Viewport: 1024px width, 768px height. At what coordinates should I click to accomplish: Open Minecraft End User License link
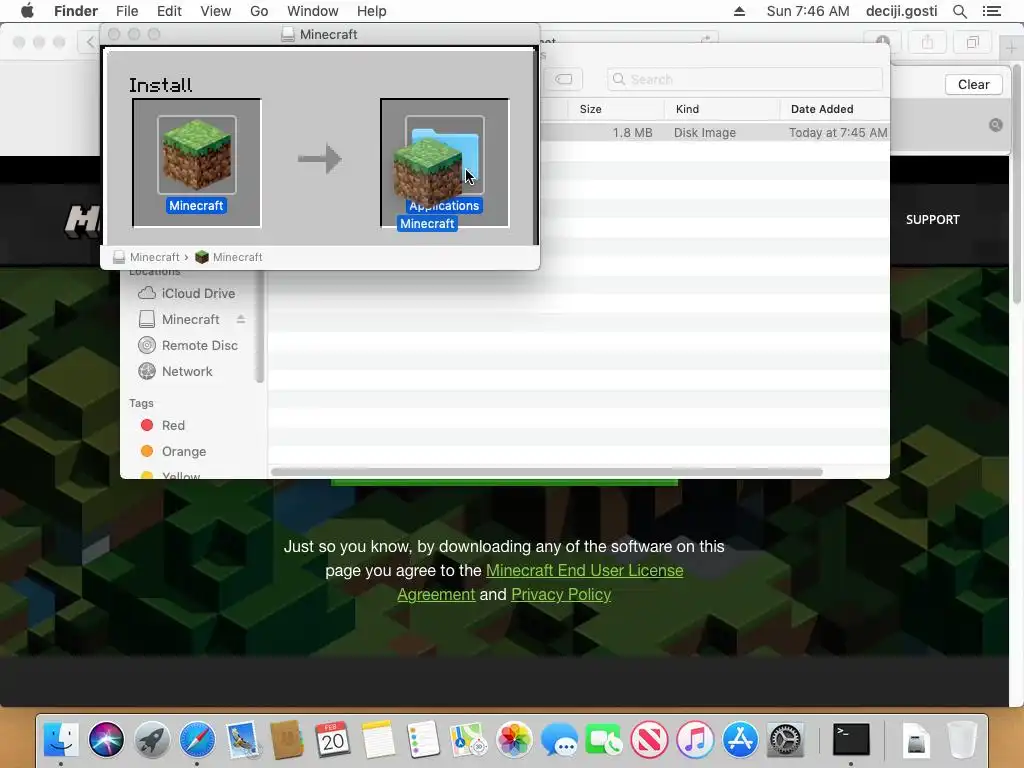[x=584, y=570]
